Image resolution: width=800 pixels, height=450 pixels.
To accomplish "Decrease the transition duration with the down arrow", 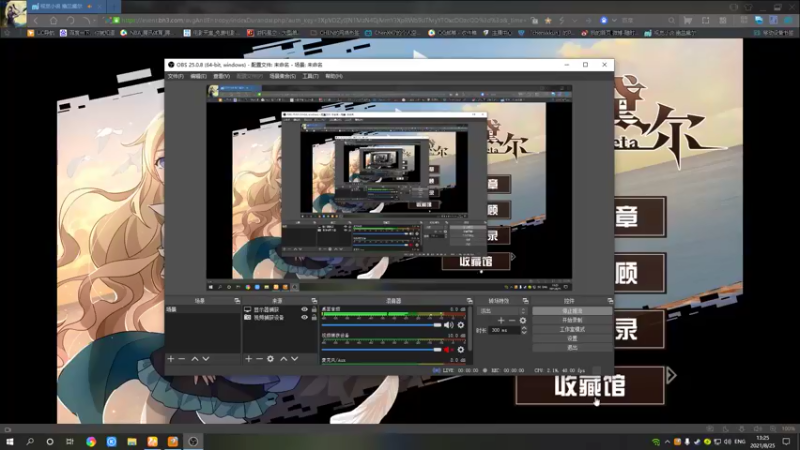I will click(x=524, y=333).
